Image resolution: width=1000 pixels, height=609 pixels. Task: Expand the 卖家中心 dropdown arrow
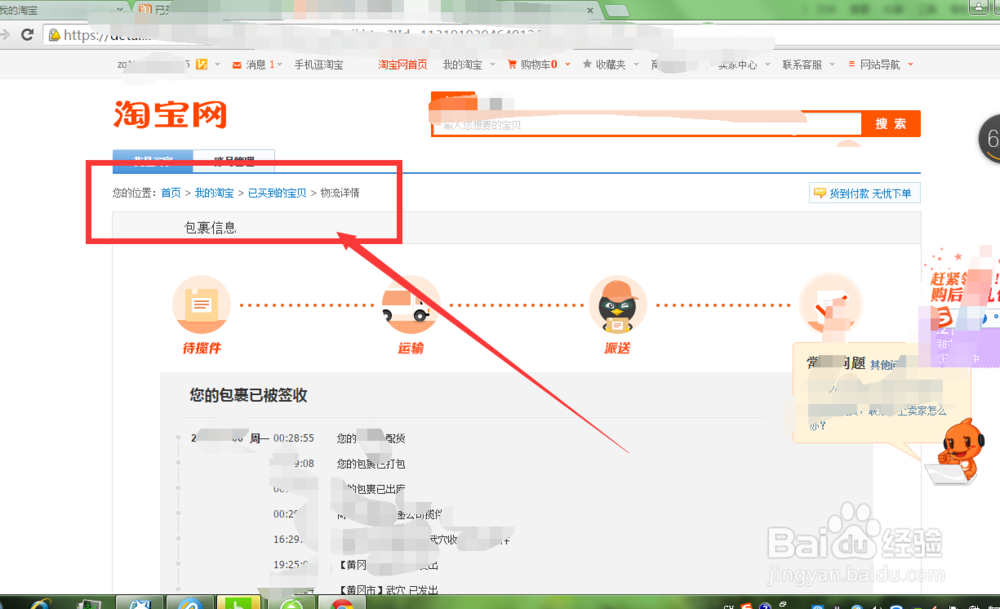point(767,64)
